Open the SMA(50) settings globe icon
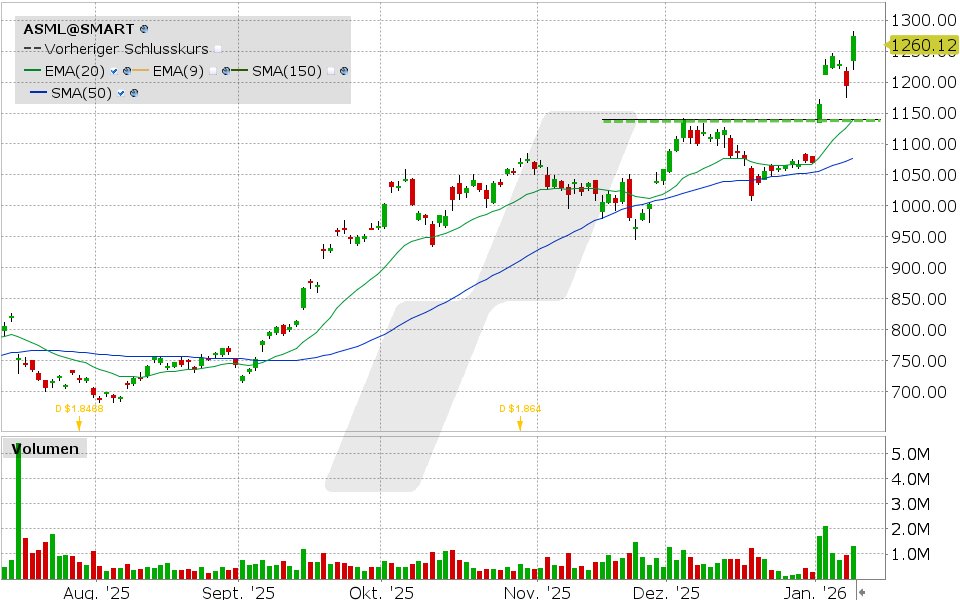This screenshot has height=600, width=960. [x=133, y=91]
